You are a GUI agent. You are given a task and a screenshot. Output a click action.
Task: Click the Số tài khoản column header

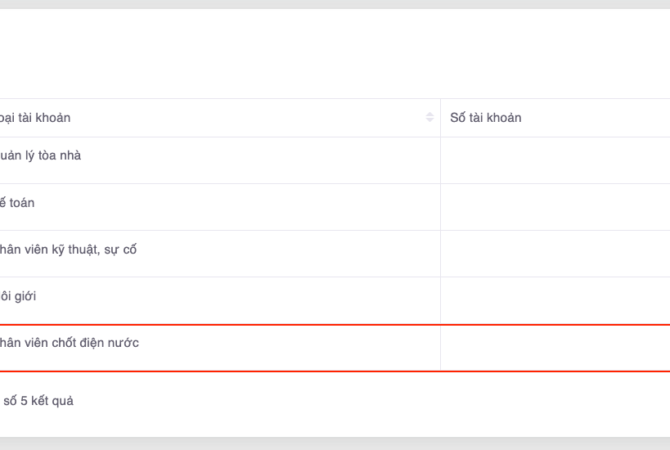[x=485, y=118]
